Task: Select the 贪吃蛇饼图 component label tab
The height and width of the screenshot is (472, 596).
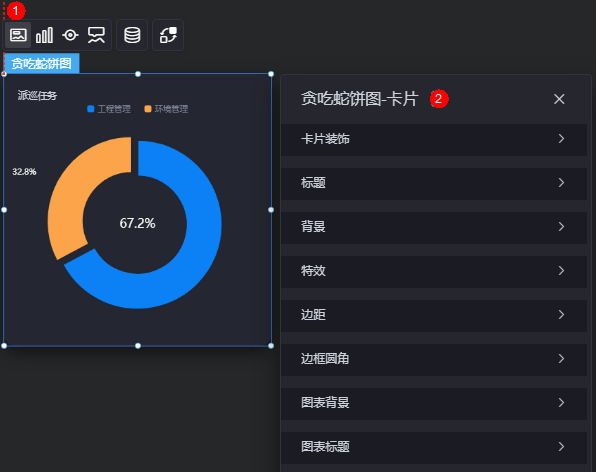Action: point(41,63)
